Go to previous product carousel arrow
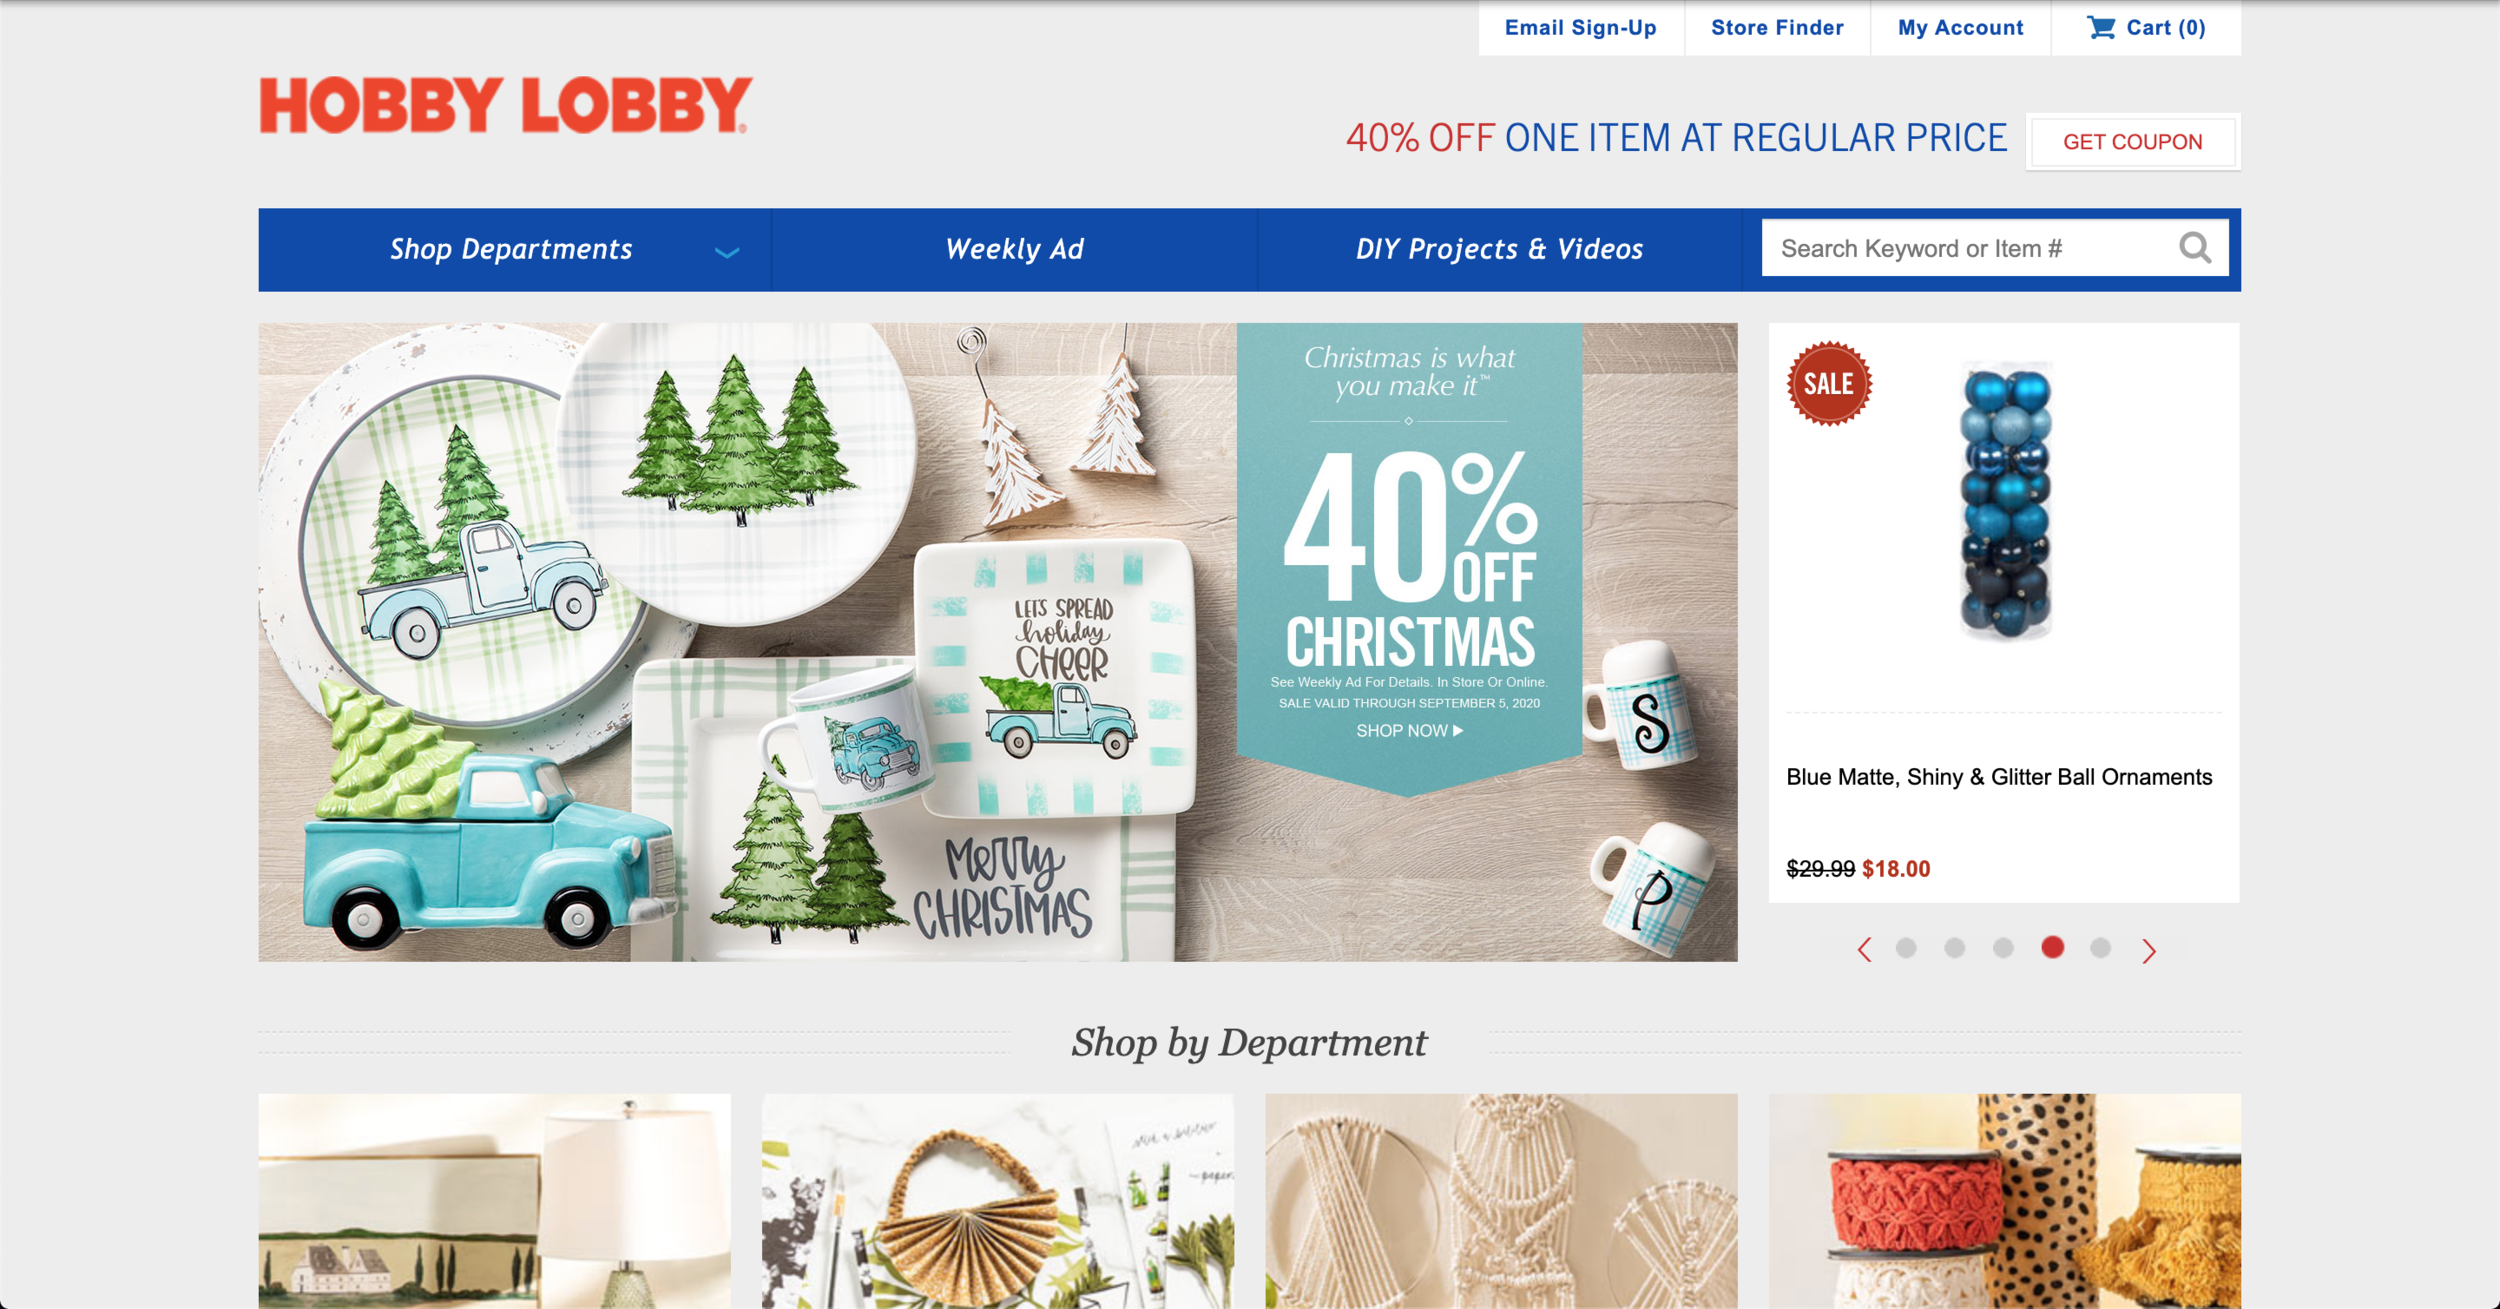 pos(1864,949)
